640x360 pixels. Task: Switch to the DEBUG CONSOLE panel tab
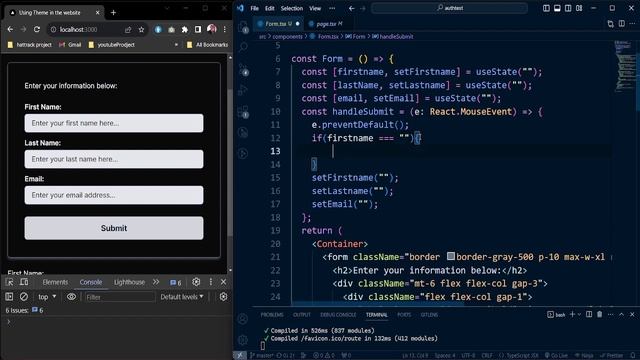coord(338,315)
